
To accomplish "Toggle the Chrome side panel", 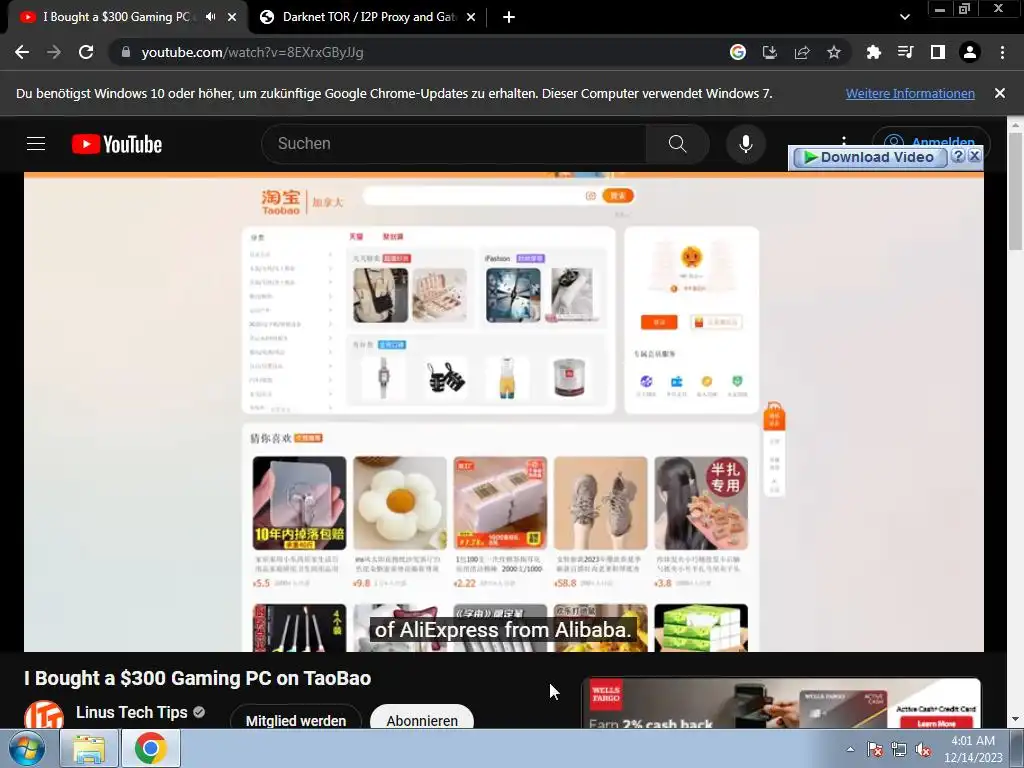I will click(x=938, y=52).
